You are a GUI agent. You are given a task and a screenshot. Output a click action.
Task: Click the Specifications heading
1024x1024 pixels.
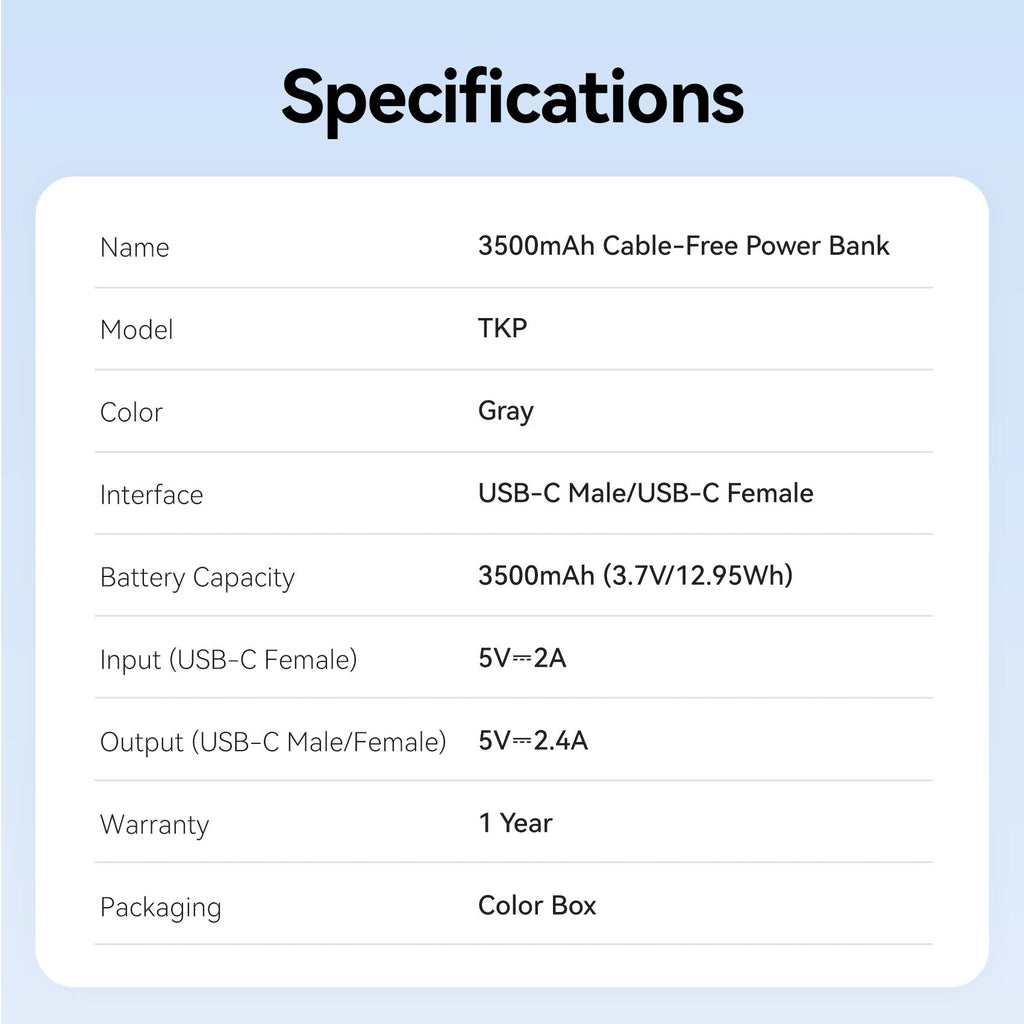point(512,97)
